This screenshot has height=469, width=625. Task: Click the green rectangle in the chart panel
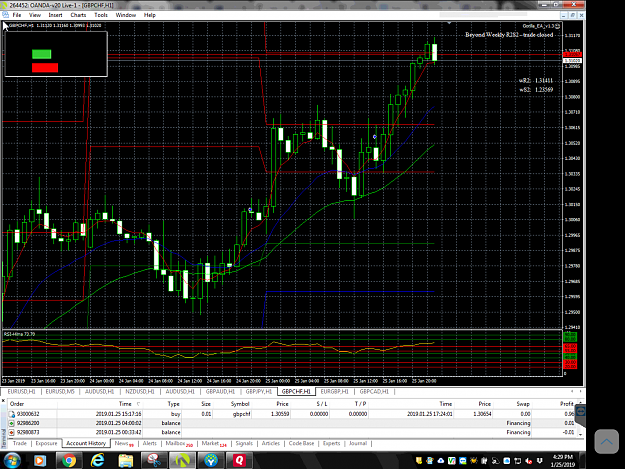(41, 54)
